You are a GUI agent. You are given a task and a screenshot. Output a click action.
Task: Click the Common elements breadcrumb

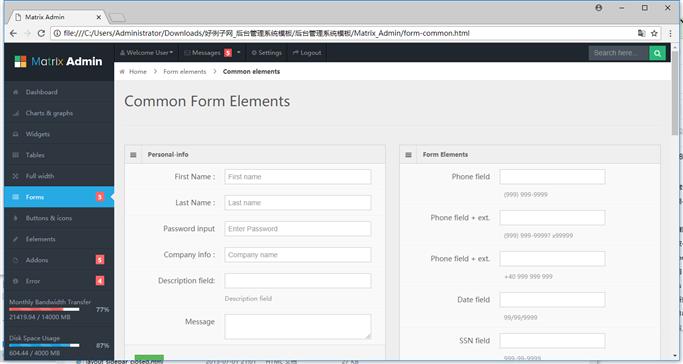click(251, 71)
